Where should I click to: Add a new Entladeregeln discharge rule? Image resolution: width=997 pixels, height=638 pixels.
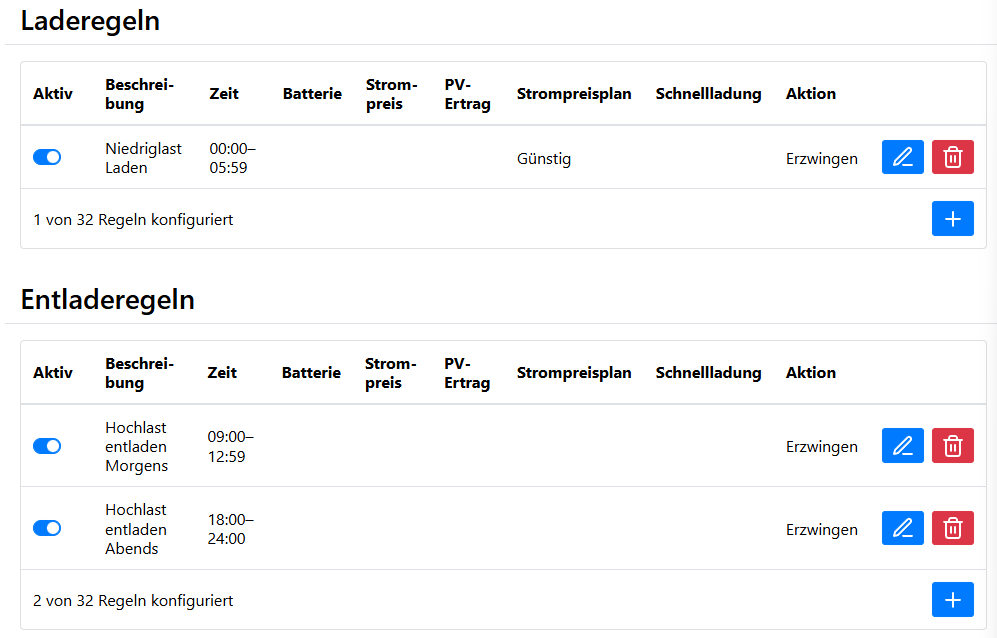pyautogui.click(x=952, y=600)
